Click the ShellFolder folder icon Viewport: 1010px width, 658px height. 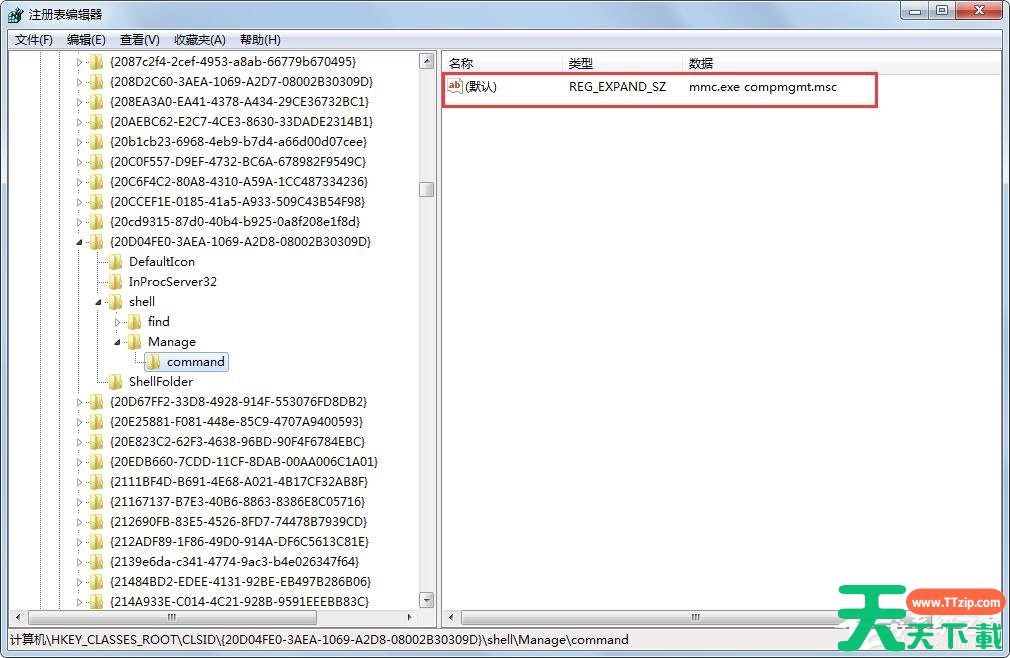pos(116,382)
